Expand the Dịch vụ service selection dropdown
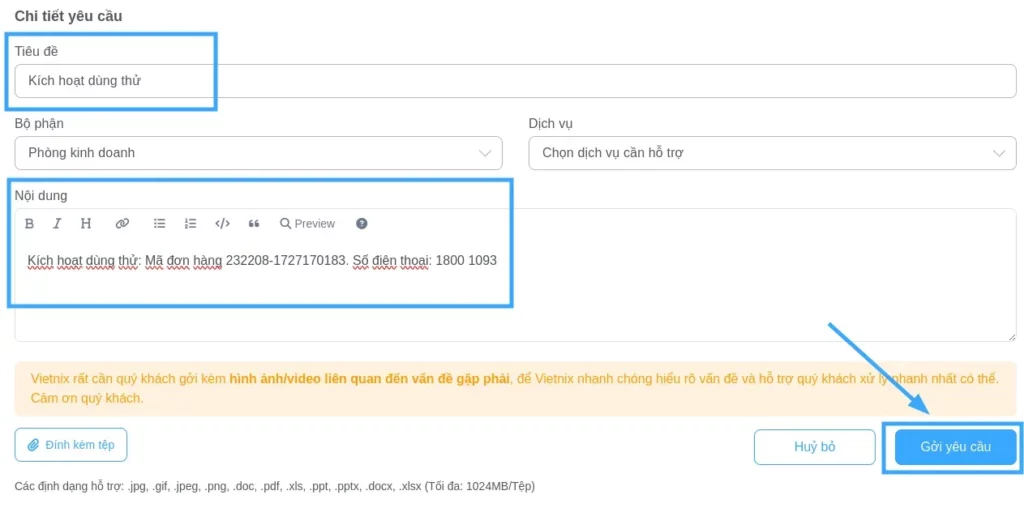1024x512 pixels. (772, 153)
